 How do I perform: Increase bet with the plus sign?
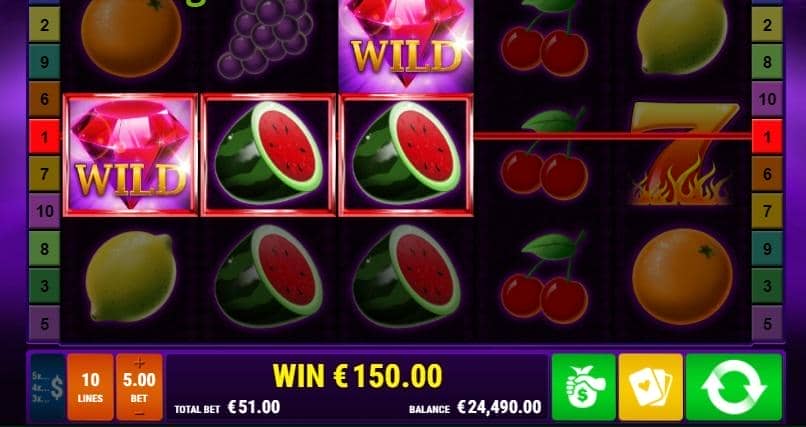pos(139,363)
